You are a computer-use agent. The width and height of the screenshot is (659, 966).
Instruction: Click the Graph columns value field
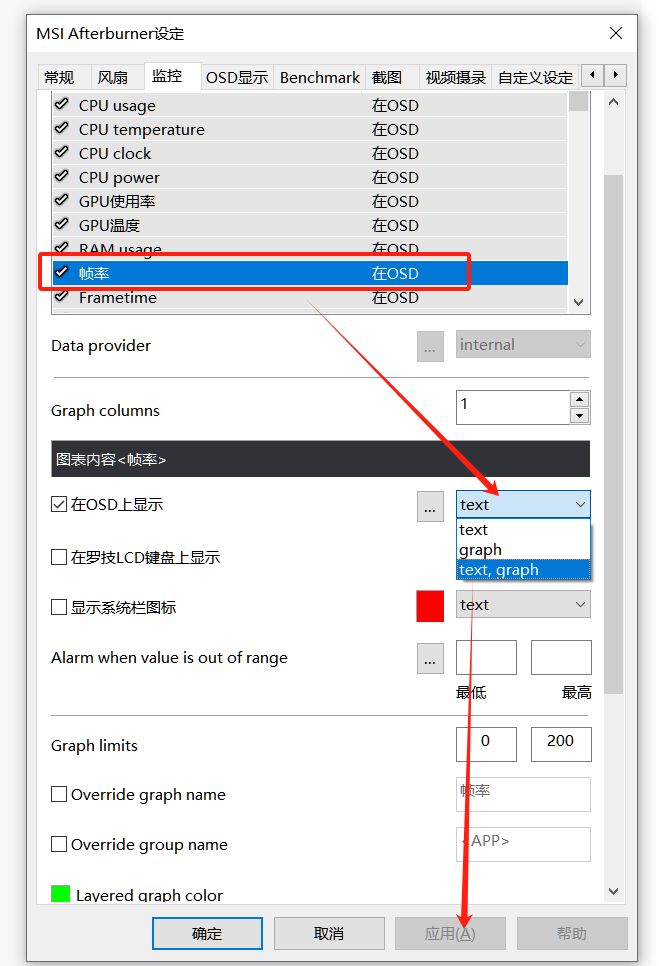[x=513, y=407]
